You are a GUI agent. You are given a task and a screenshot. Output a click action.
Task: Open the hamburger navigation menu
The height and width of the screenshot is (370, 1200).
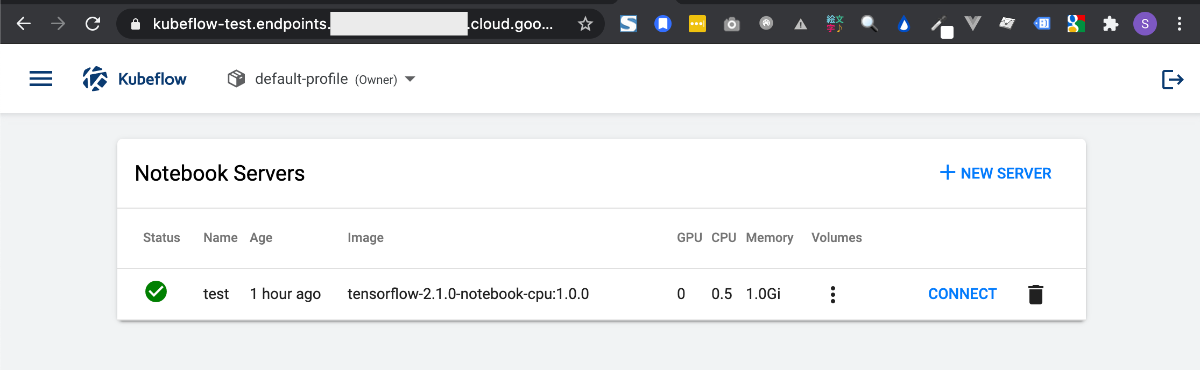(41, 79)
